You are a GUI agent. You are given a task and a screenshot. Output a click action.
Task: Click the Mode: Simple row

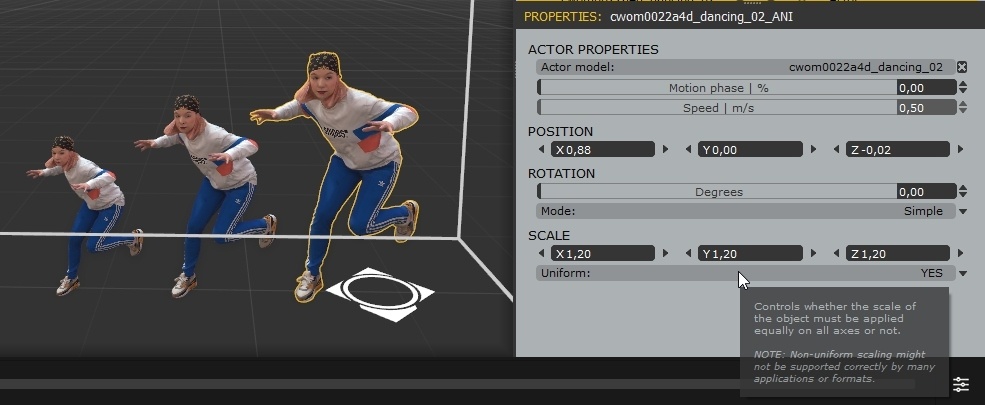pyautogui.click(x=746, y=211)
